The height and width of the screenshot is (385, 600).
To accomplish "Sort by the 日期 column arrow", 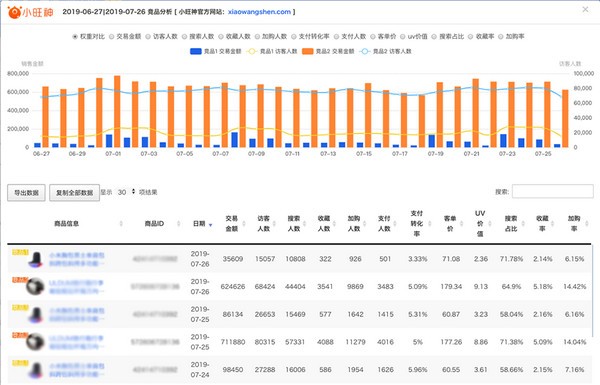I will coord(210,225).
